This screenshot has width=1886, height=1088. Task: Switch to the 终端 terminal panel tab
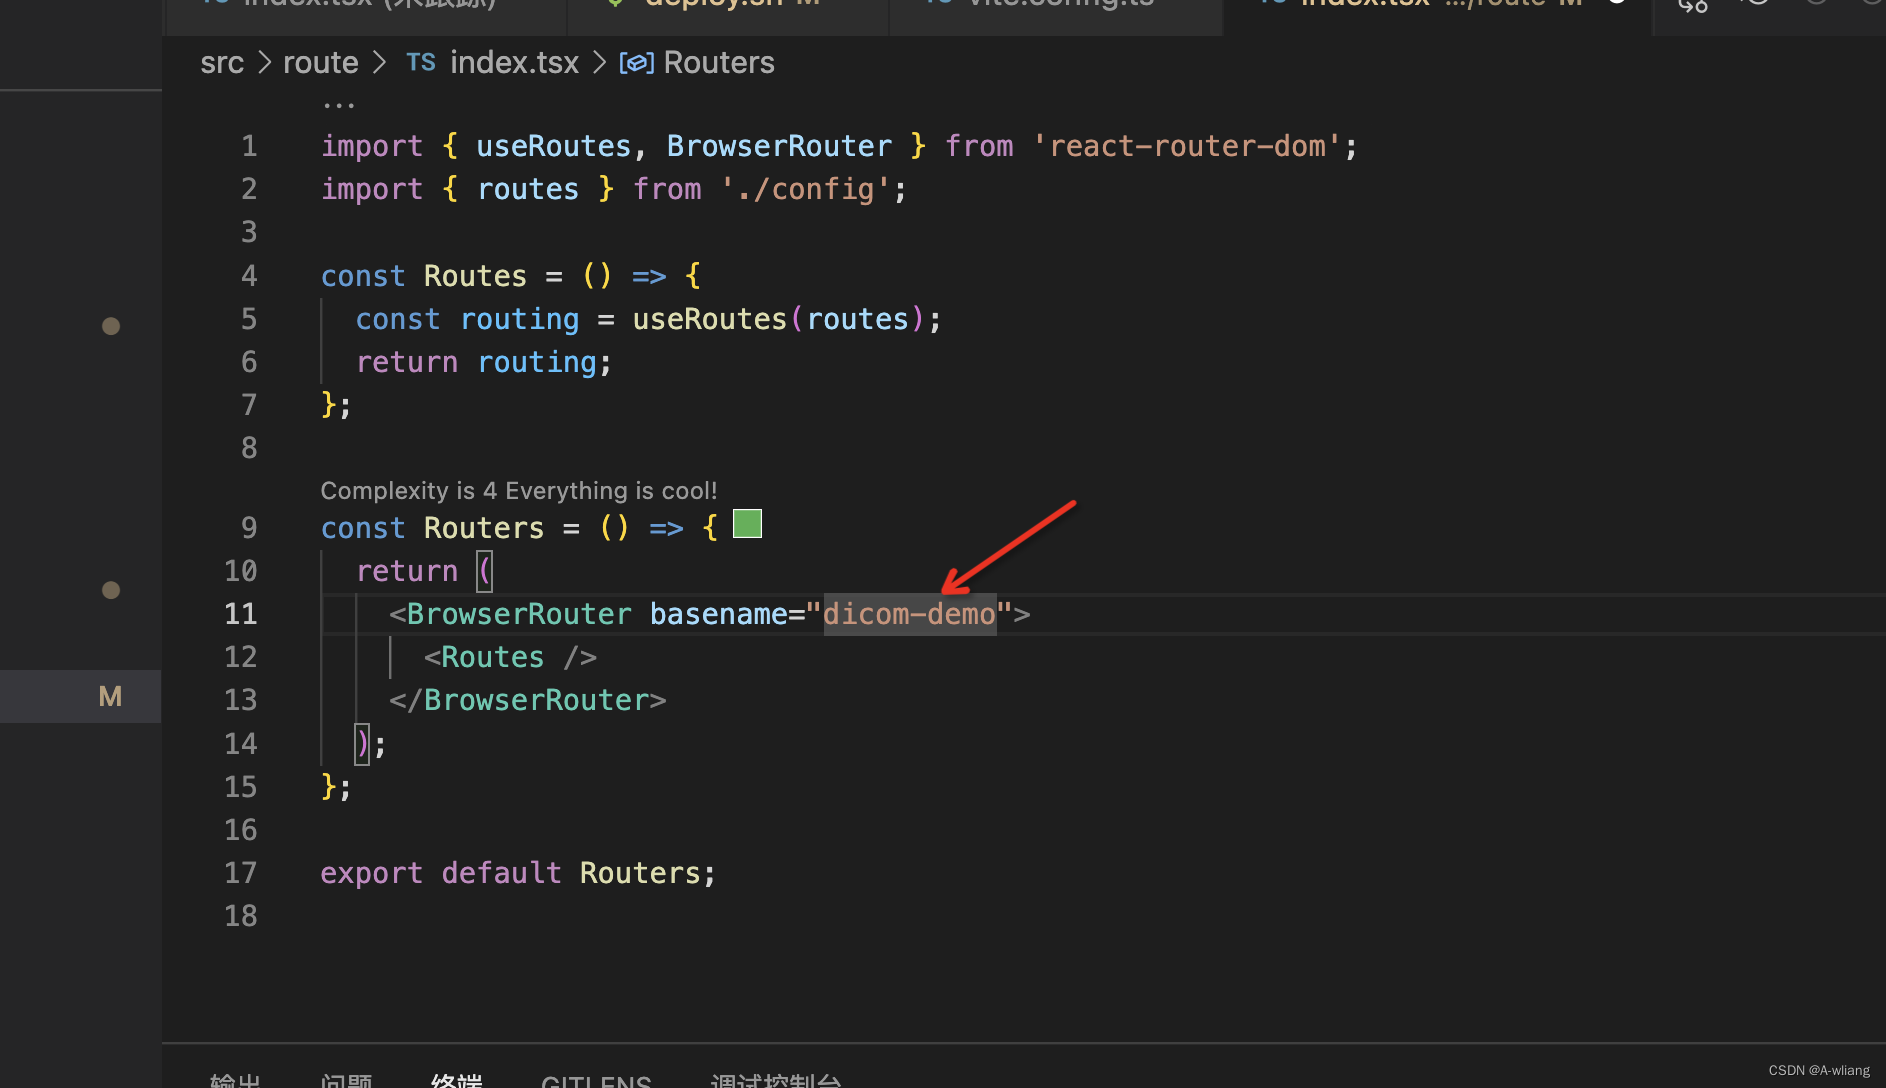tap(457, 1079)
